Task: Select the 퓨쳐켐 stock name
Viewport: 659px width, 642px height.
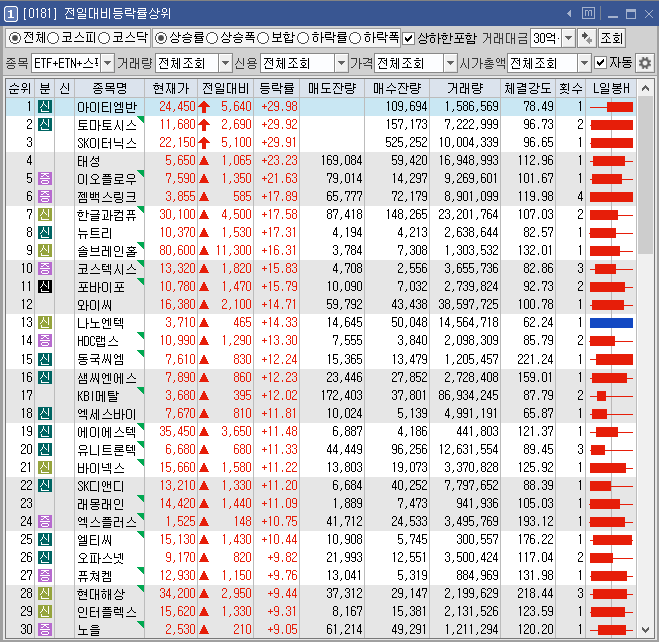Action: [95, 576]
